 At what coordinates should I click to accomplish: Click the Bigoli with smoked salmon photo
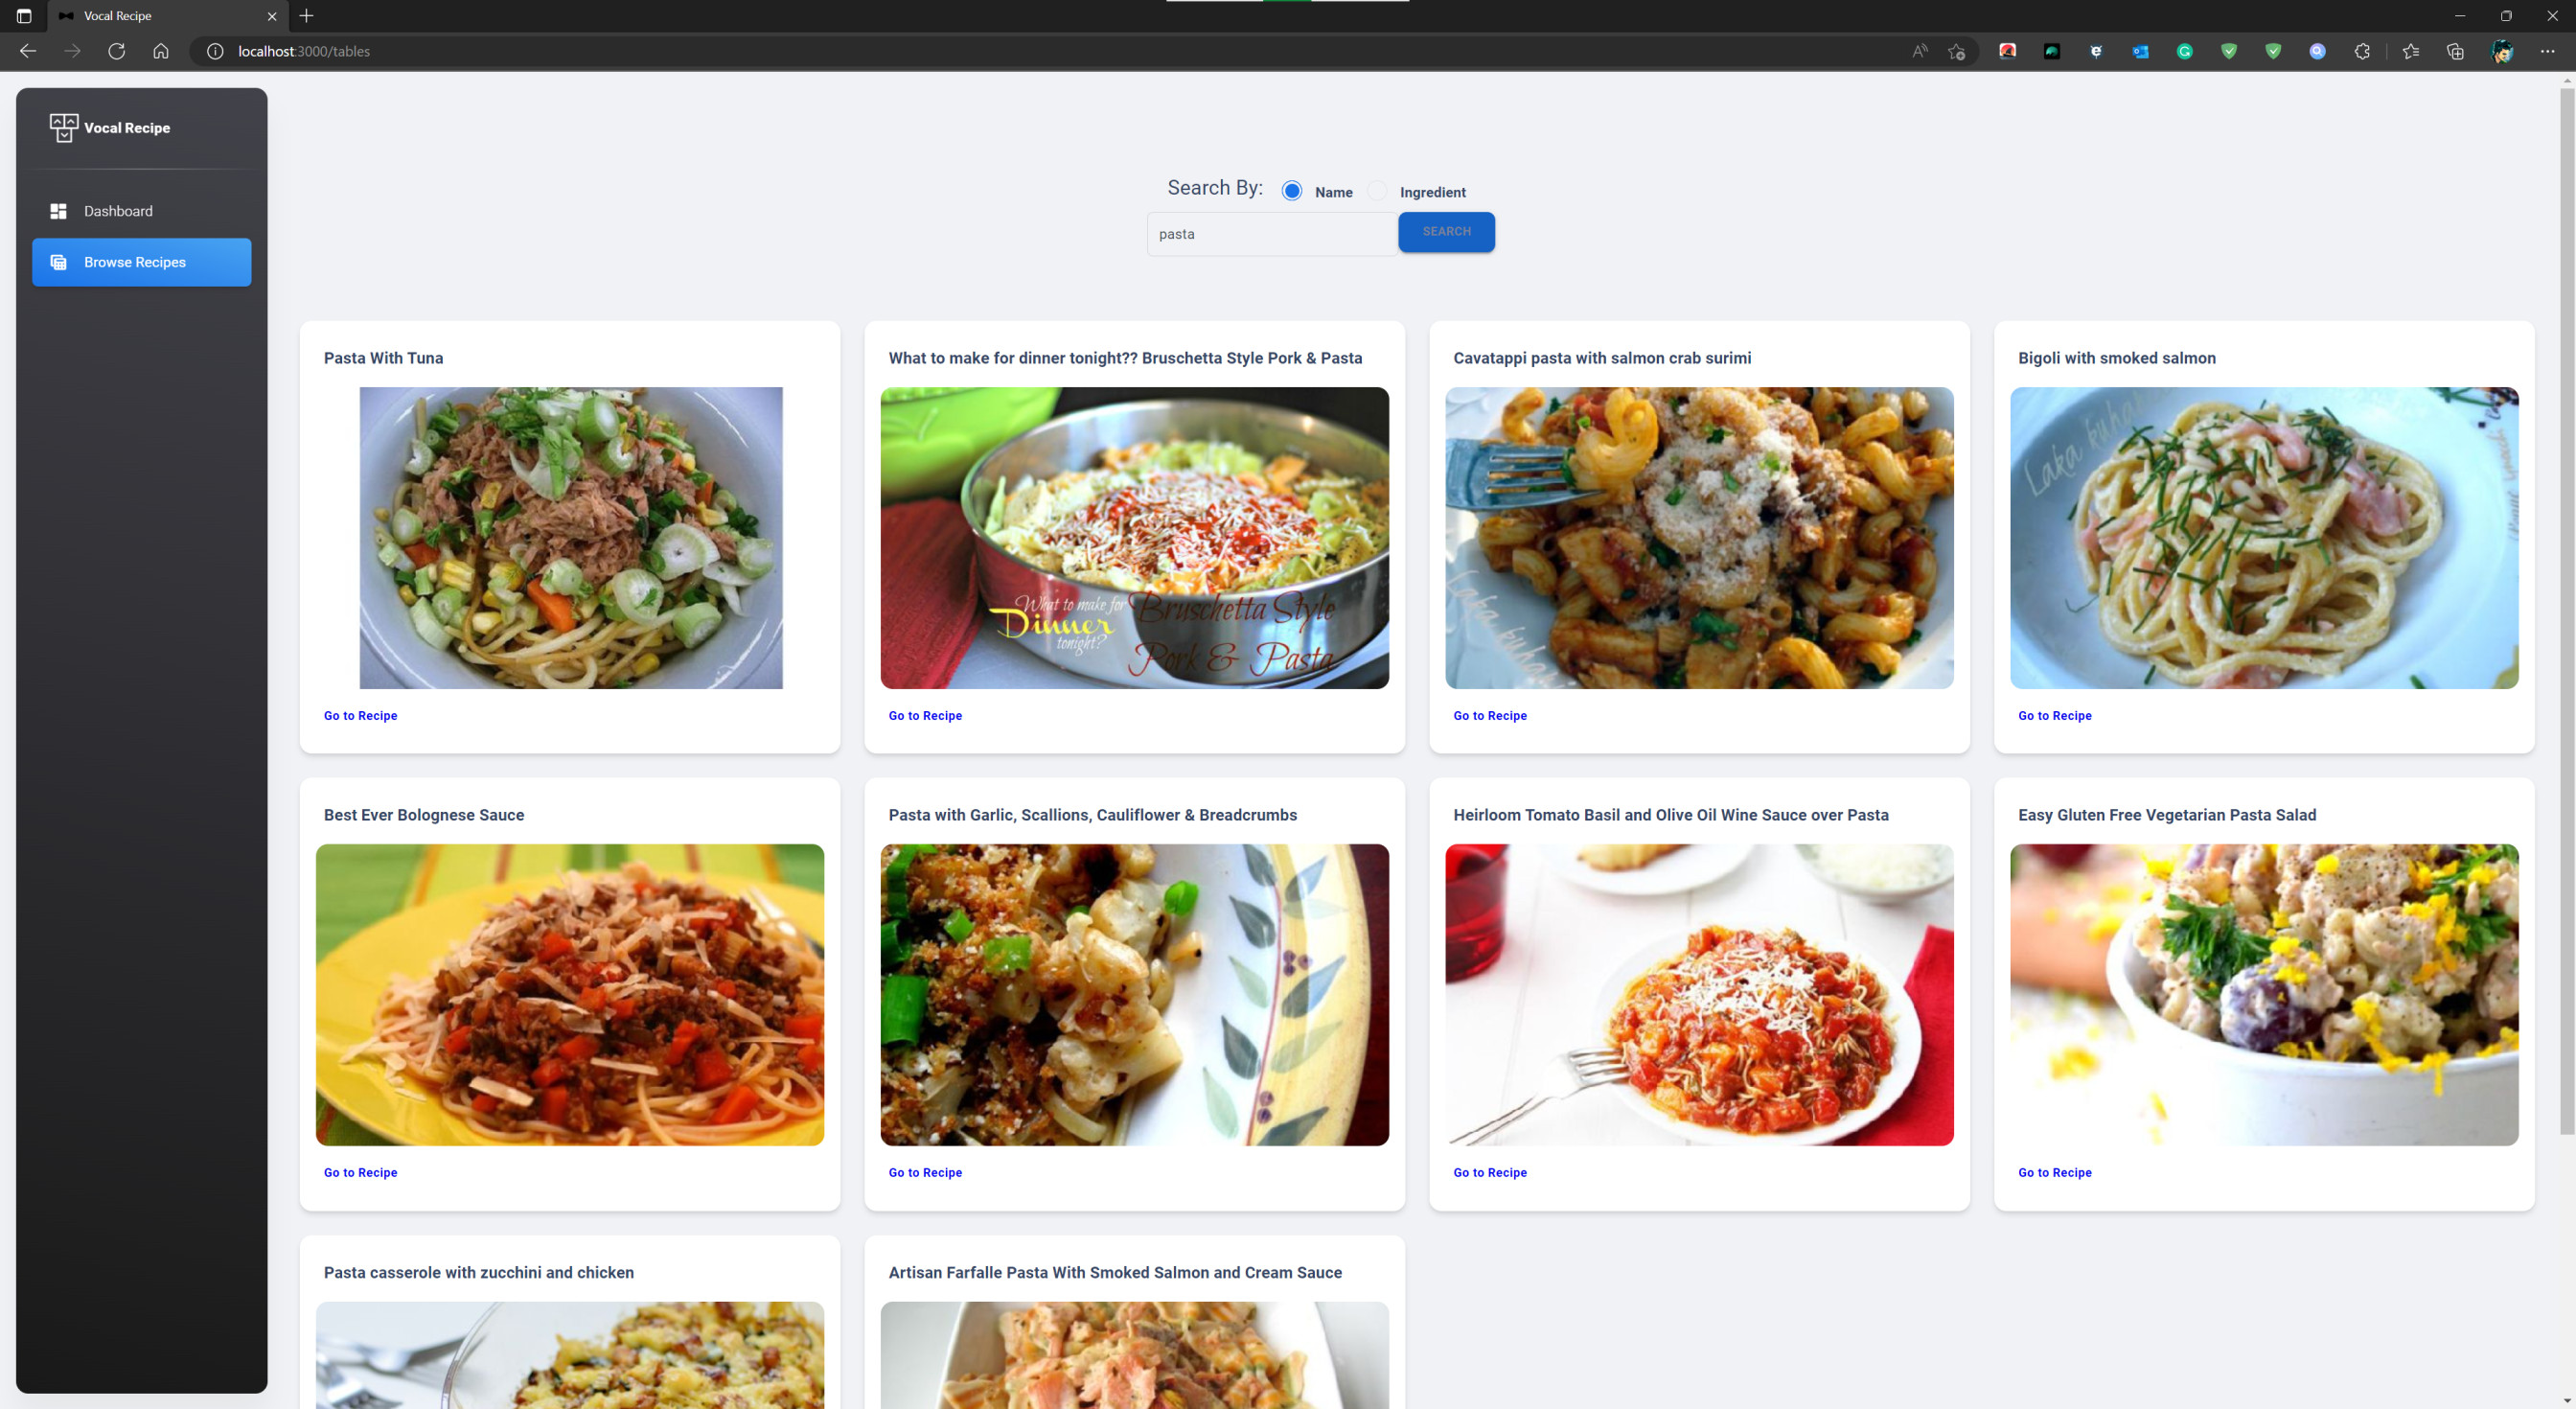point(2263,538)
